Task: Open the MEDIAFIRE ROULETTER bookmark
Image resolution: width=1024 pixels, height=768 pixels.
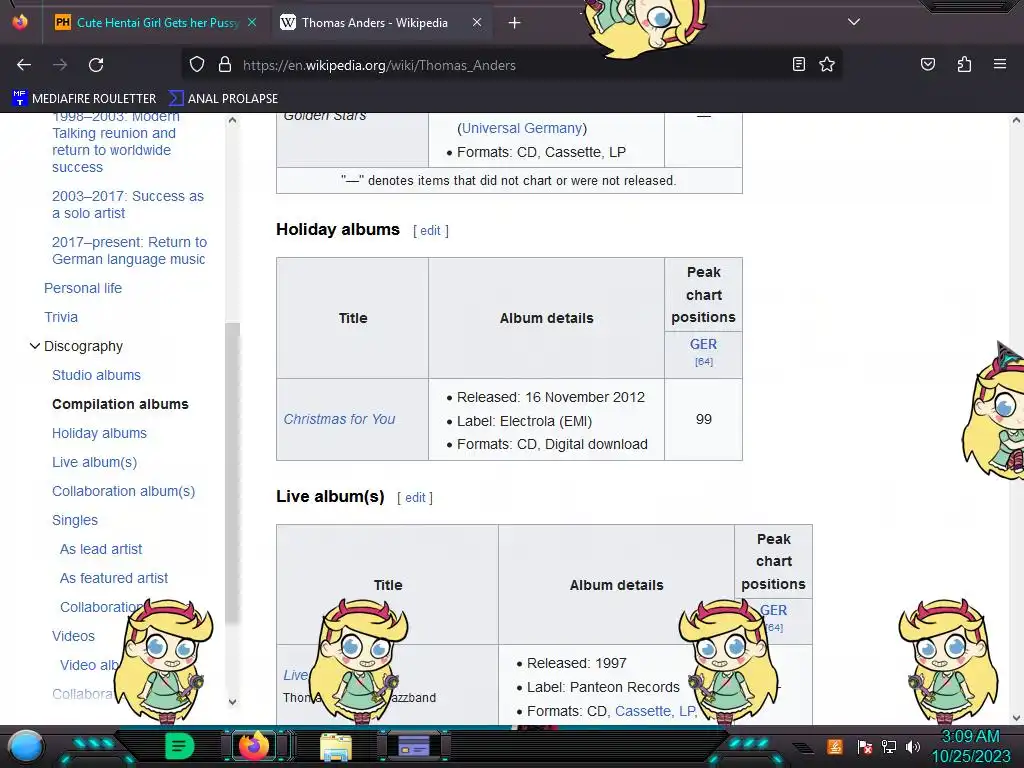Action: [84, 99]
